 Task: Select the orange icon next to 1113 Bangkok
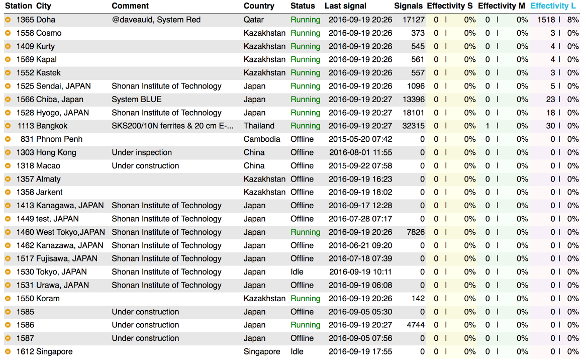[x=7, y=126]
